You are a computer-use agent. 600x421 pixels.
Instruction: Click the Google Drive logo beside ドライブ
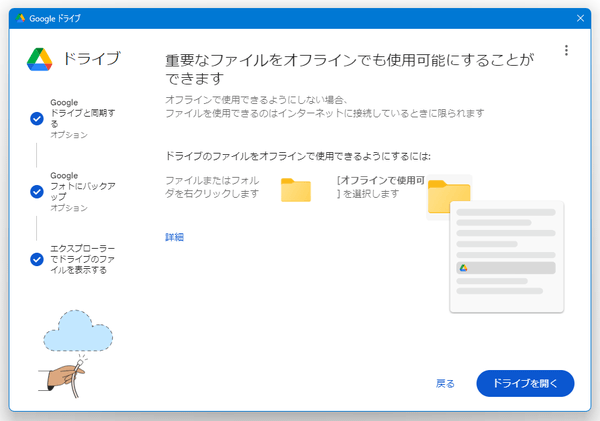tap(39, 59)
